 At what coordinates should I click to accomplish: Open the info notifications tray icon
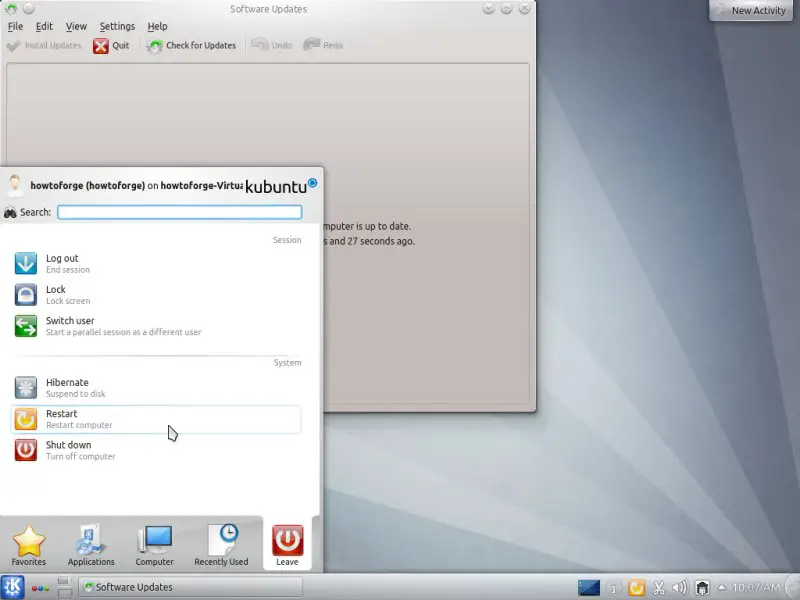613,588
